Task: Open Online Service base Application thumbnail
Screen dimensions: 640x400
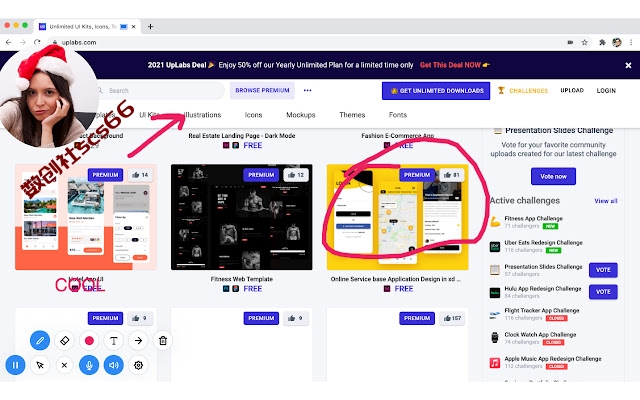Action: [x=398, y=217]
